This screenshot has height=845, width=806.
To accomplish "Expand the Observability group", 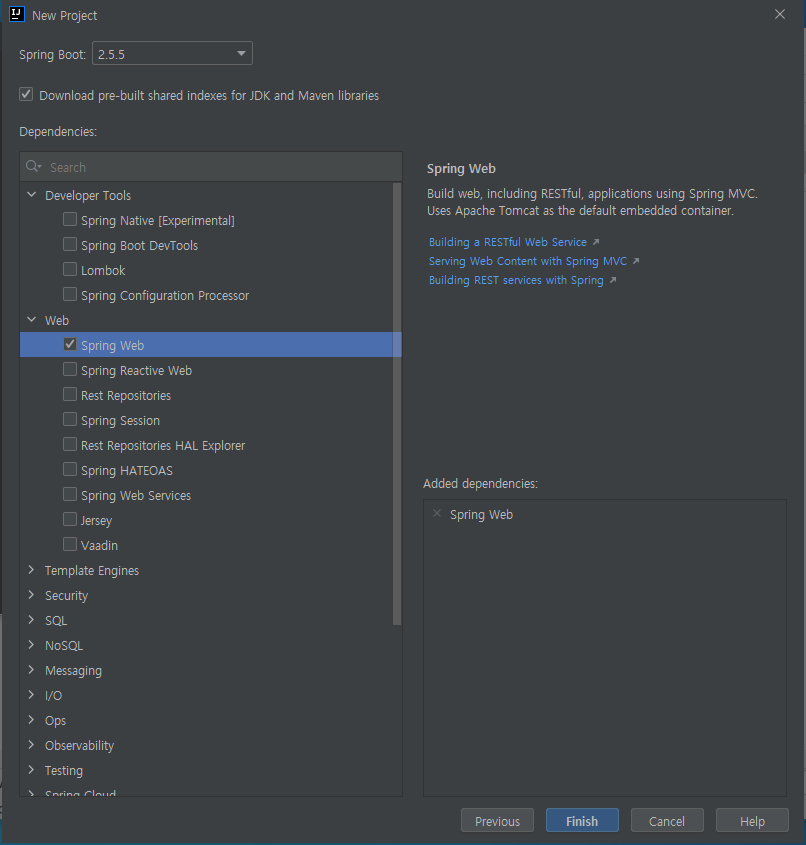I will [31, 745].
